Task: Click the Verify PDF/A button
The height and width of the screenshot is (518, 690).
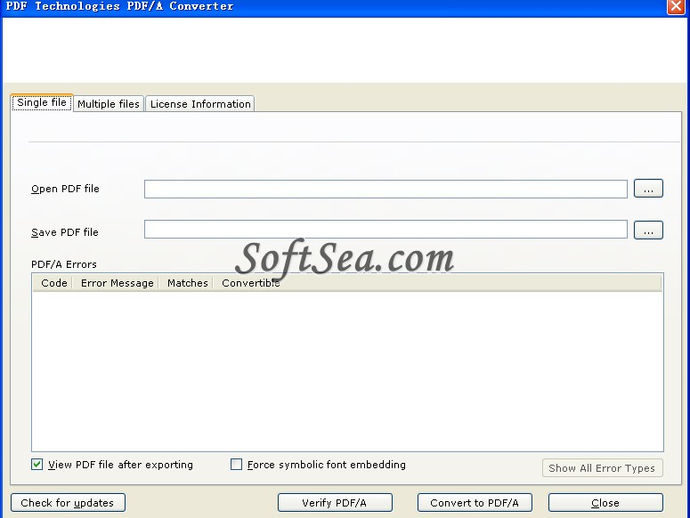Action: pos(335,503)
